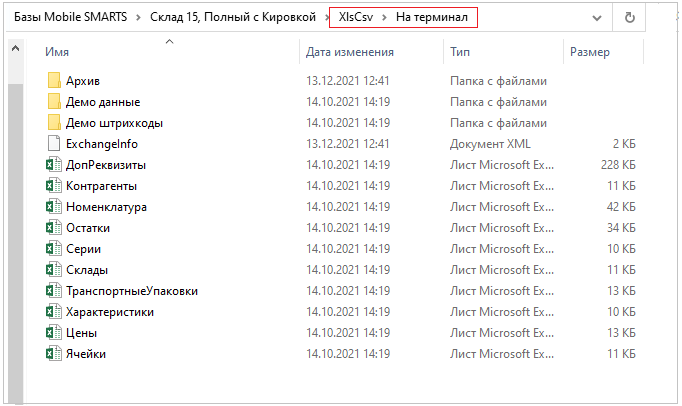Click Архив modification date 13.12.2021 12:41

click(348, 81)
